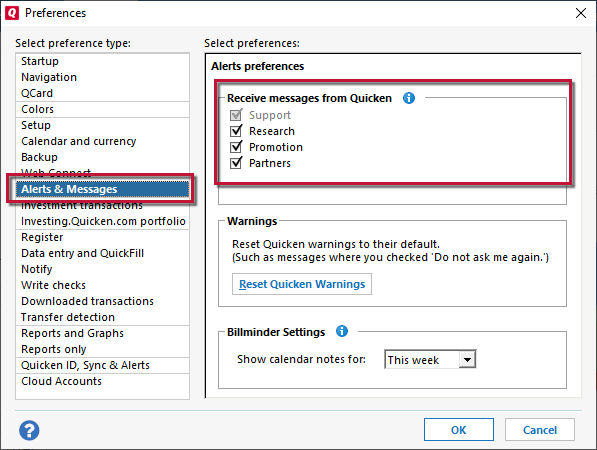Image resolution: width=597 pixels, height=450 pixels.
Task: Click Reset Quicken warnings to their default text
Action: click(x=336, y=244)
